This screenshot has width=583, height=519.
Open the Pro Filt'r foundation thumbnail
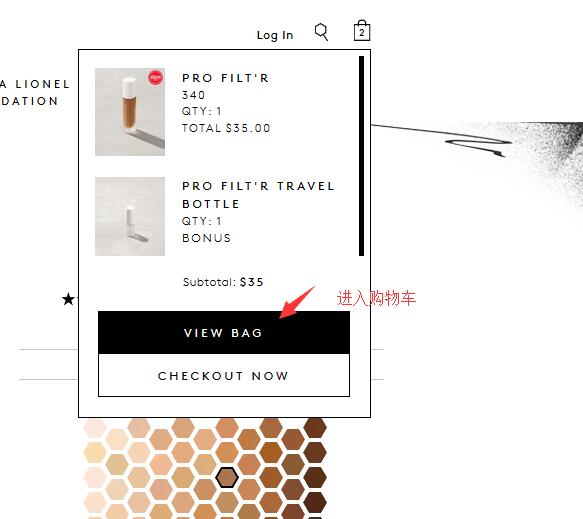130,112
